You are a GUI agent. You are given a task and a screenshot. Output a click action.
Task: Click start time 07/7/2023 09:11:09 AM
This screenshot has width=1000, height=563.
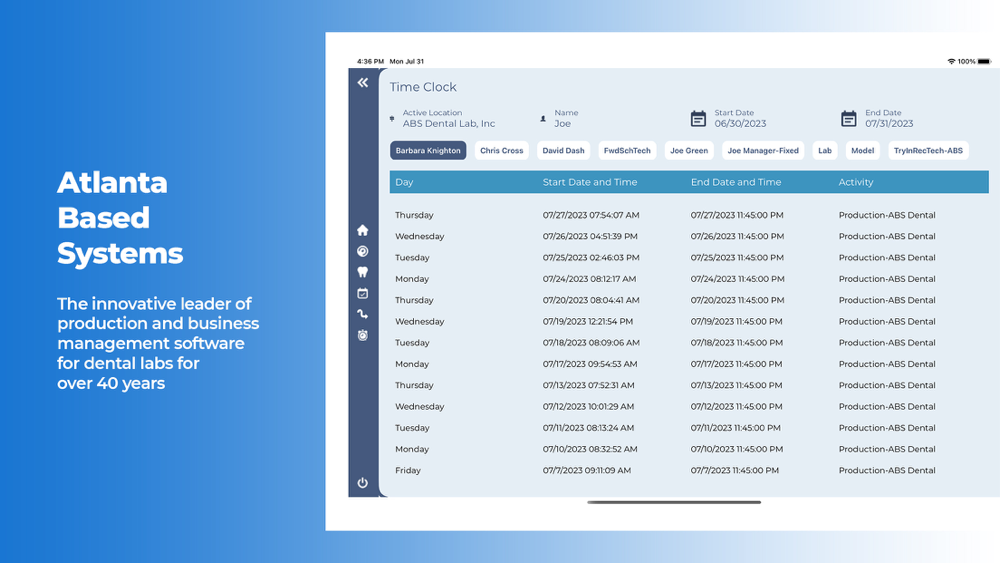587,471
